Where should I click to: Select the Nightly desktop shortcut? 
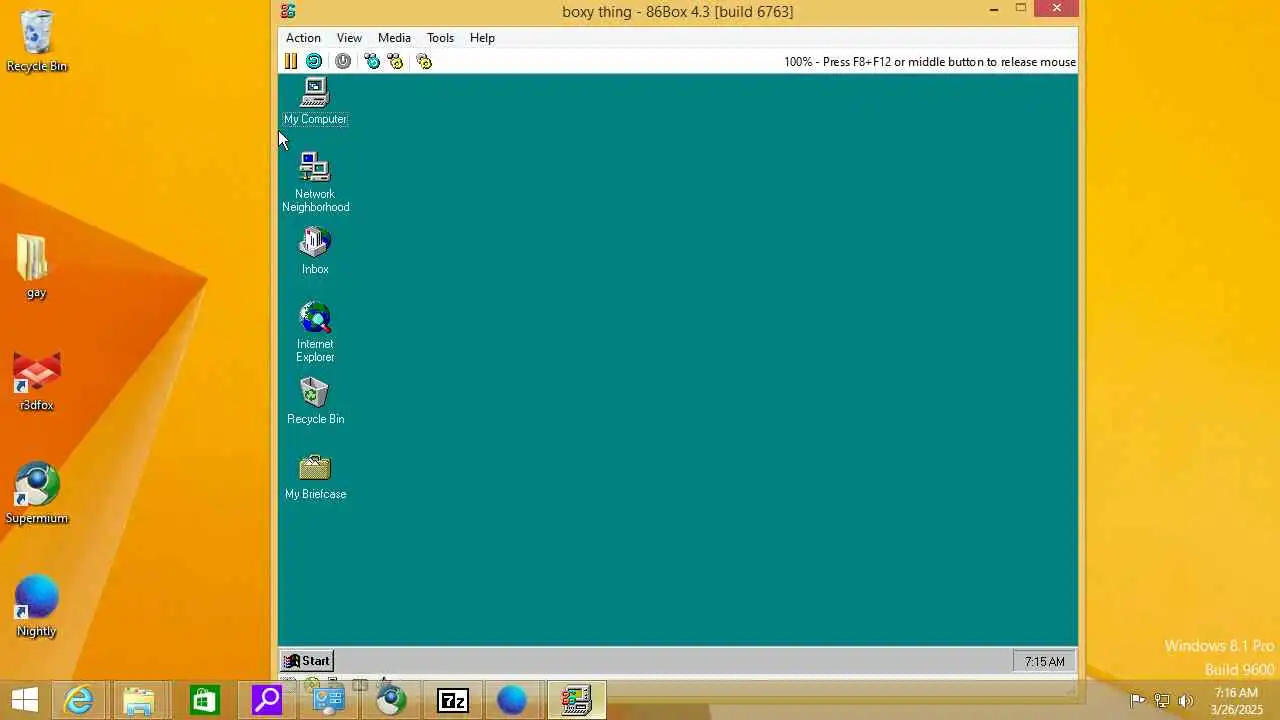(37, 606)
